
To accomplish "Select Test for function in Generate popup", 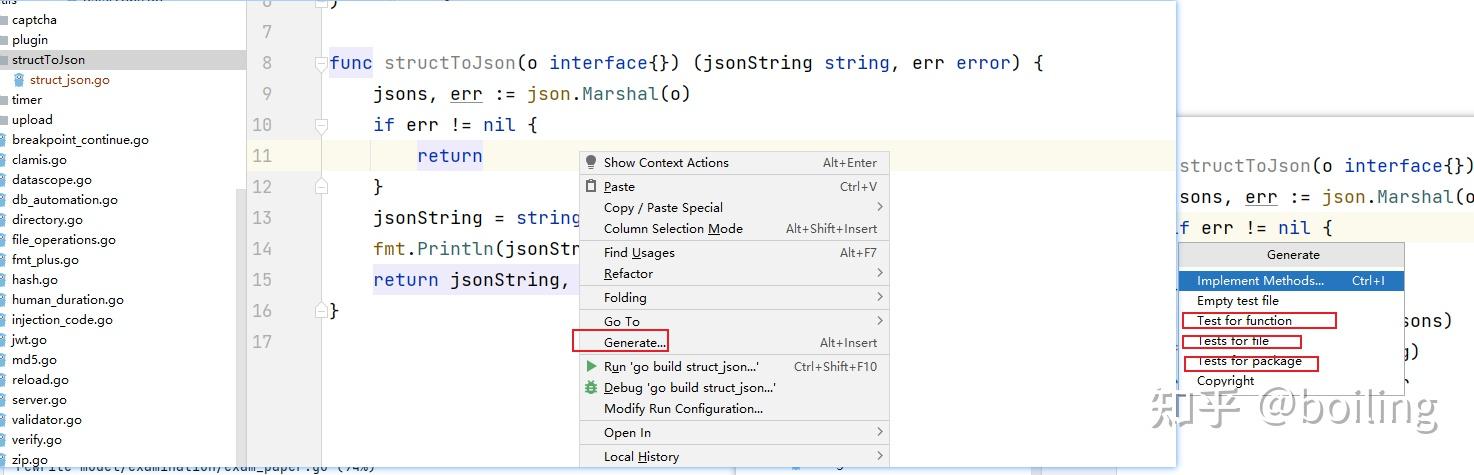I will click(1244, 321).
